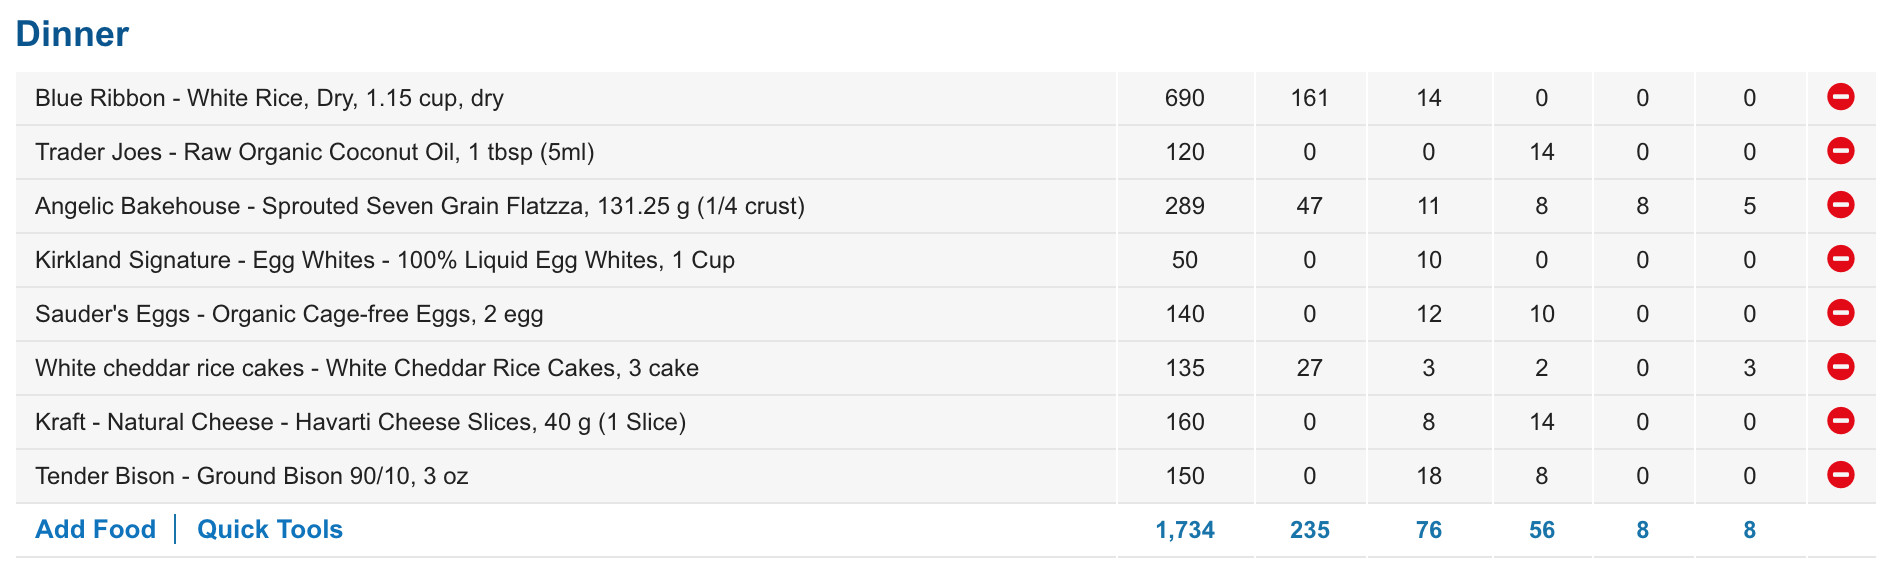1900x578 pixels.
Task: Open Trader Joes Raw Organic Coconut Oil
Action: (x=315, y=152)
